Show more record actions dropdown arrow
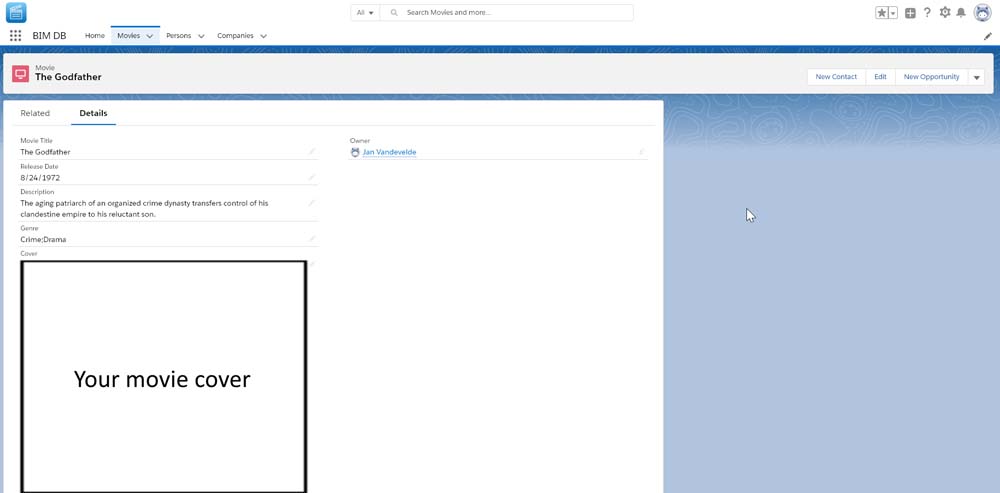Image resolution: width=1000 pixels, height=493 pixels. [976, 77]
